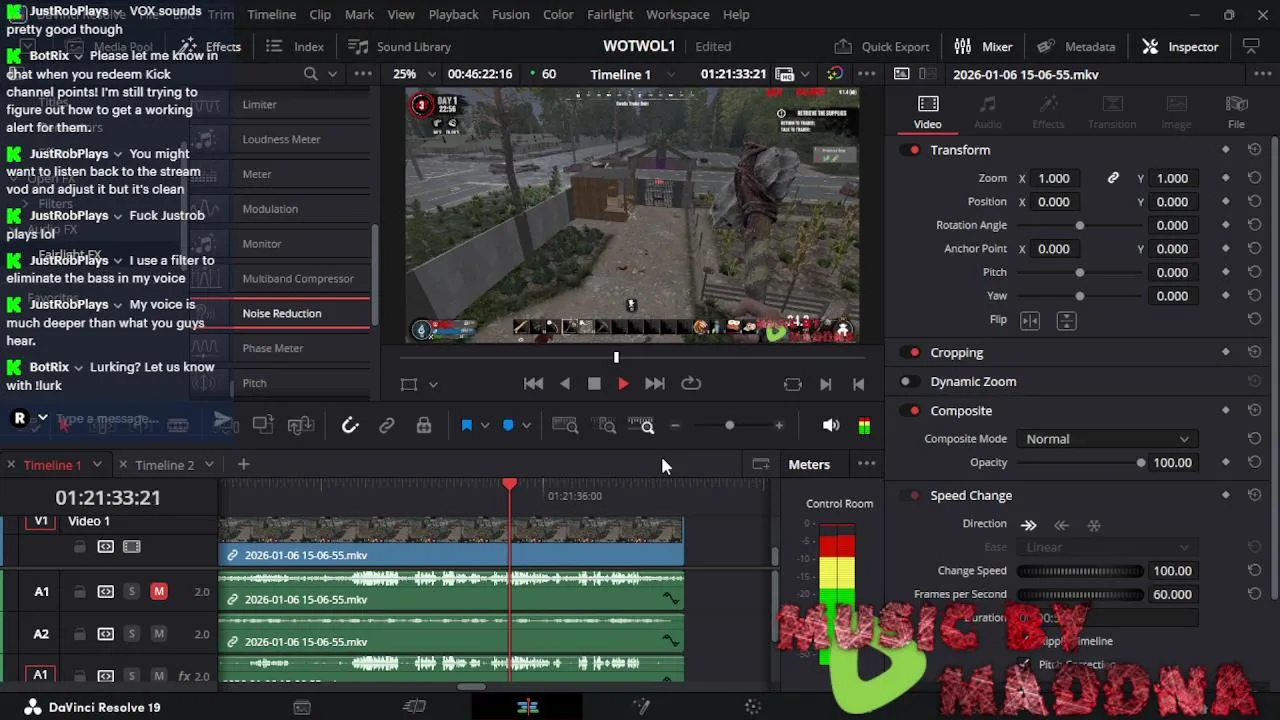The width and height of the screenshot is (1280, 720).
Task: Toggle the Mixer panel button
Action: (984, 47)
